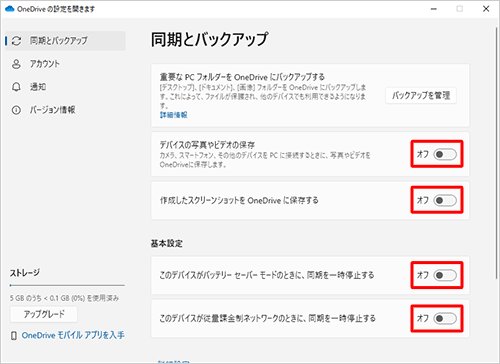The image size is (500, 364).
Task: Click the 5 GB のうち storage usage text
Action: tap(64, 298)
